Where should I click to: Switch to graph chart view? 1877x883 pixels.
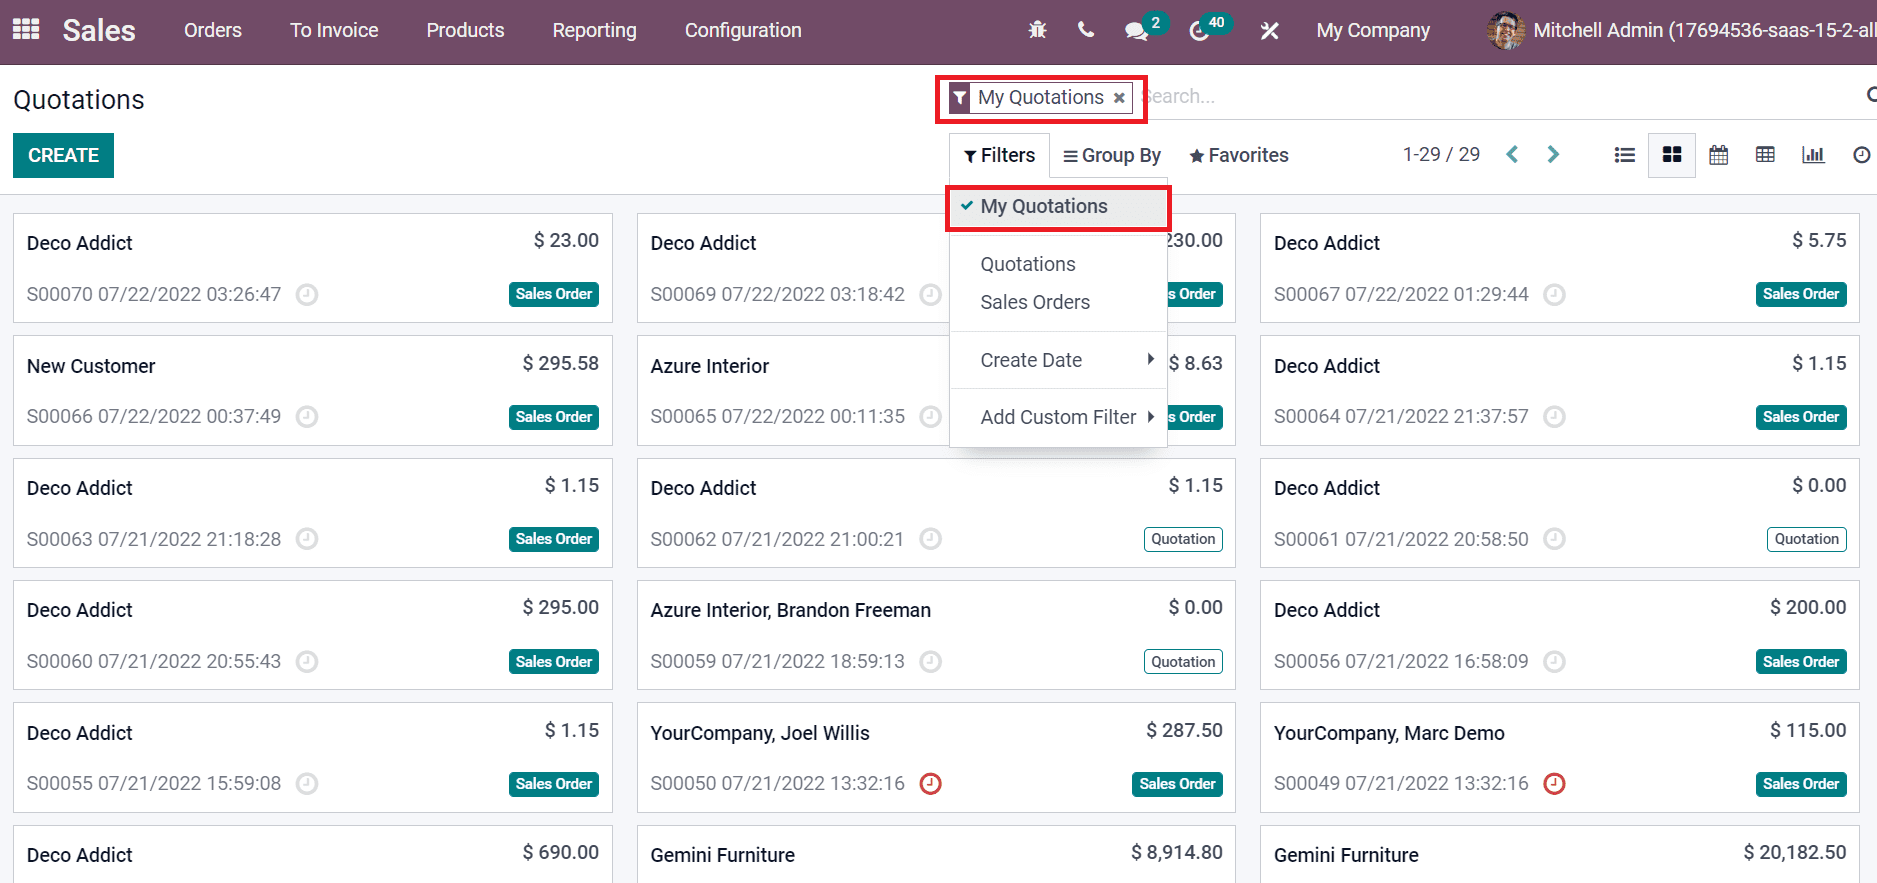click(x=1813, y=155)
